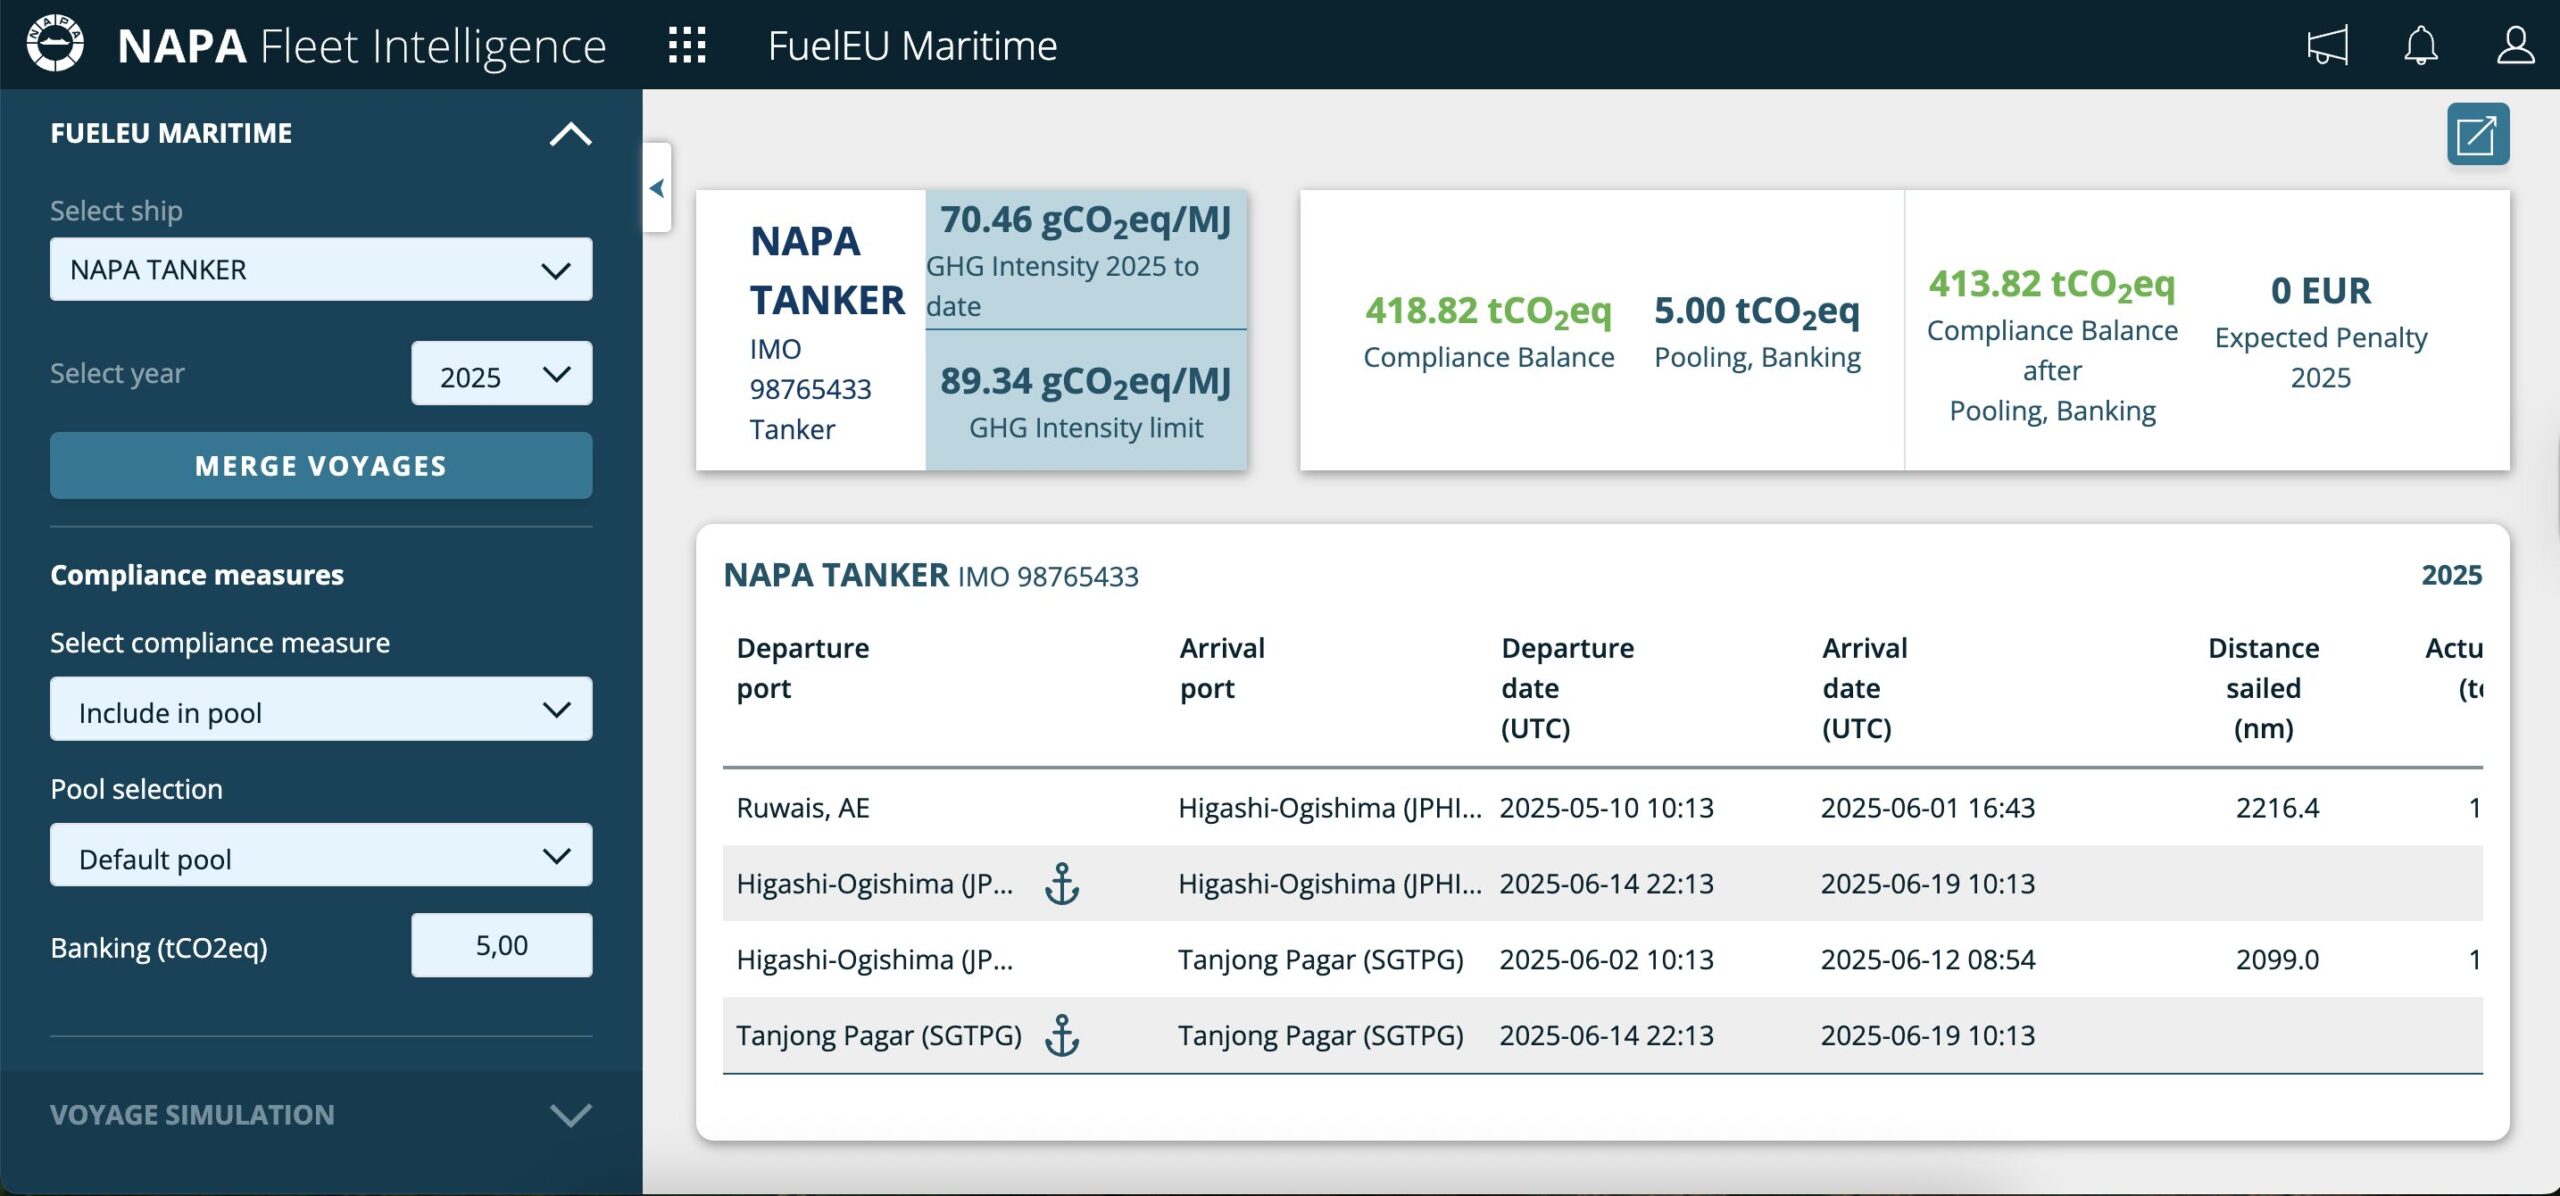
Task: Click the 418.82 tCO2eq Compliance Balance value
Action: [1488, 311]
